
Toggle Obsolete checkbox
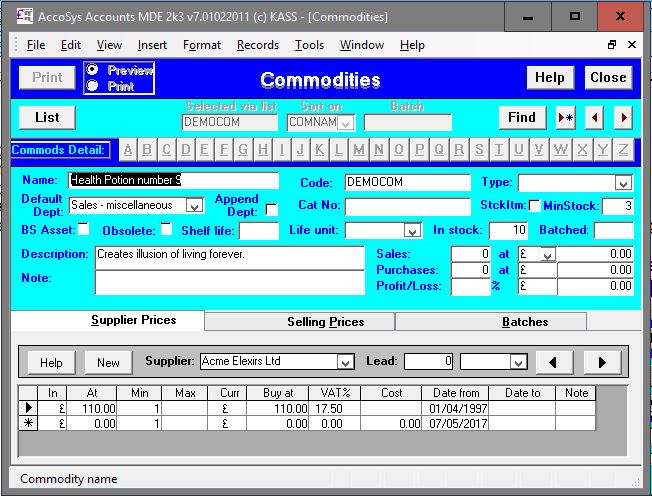pos(166,229)
